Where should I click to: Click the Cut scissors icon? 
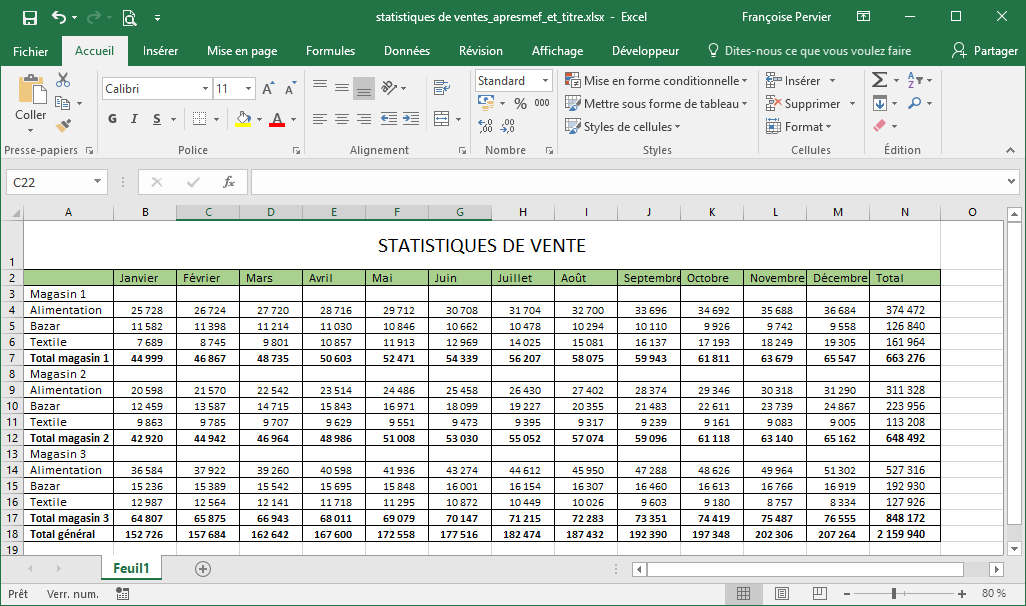pyautogui.click(x=63, y=80)
